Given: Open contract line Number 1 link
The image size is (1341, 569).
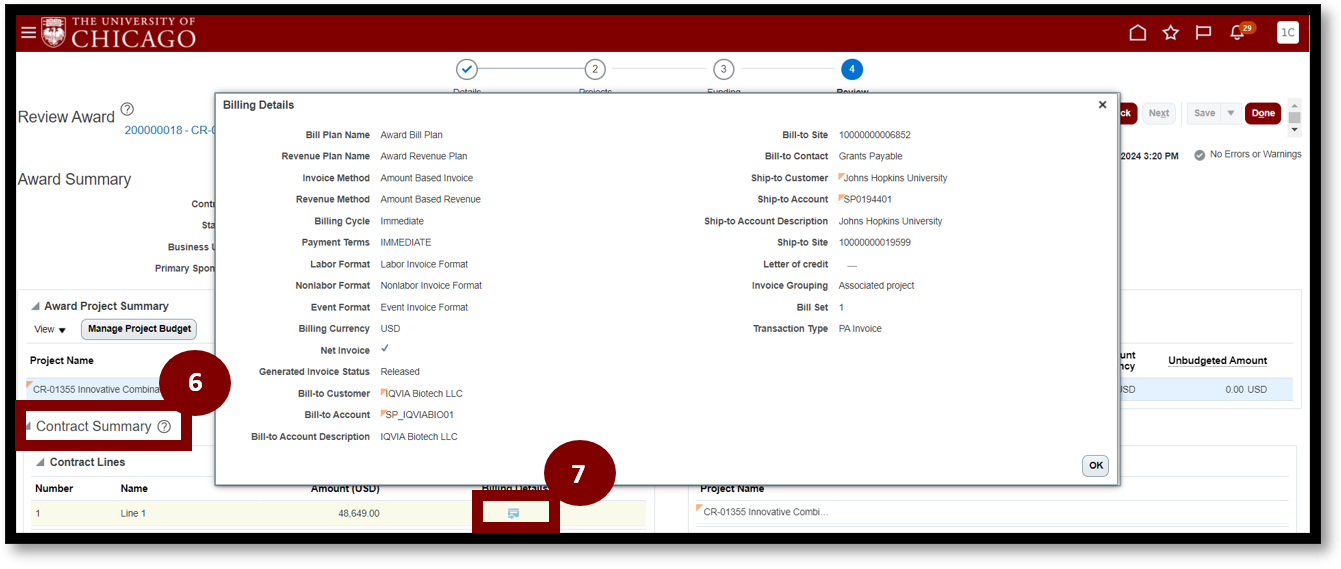Looking at the screenshot, I should [x=38, y=513].
